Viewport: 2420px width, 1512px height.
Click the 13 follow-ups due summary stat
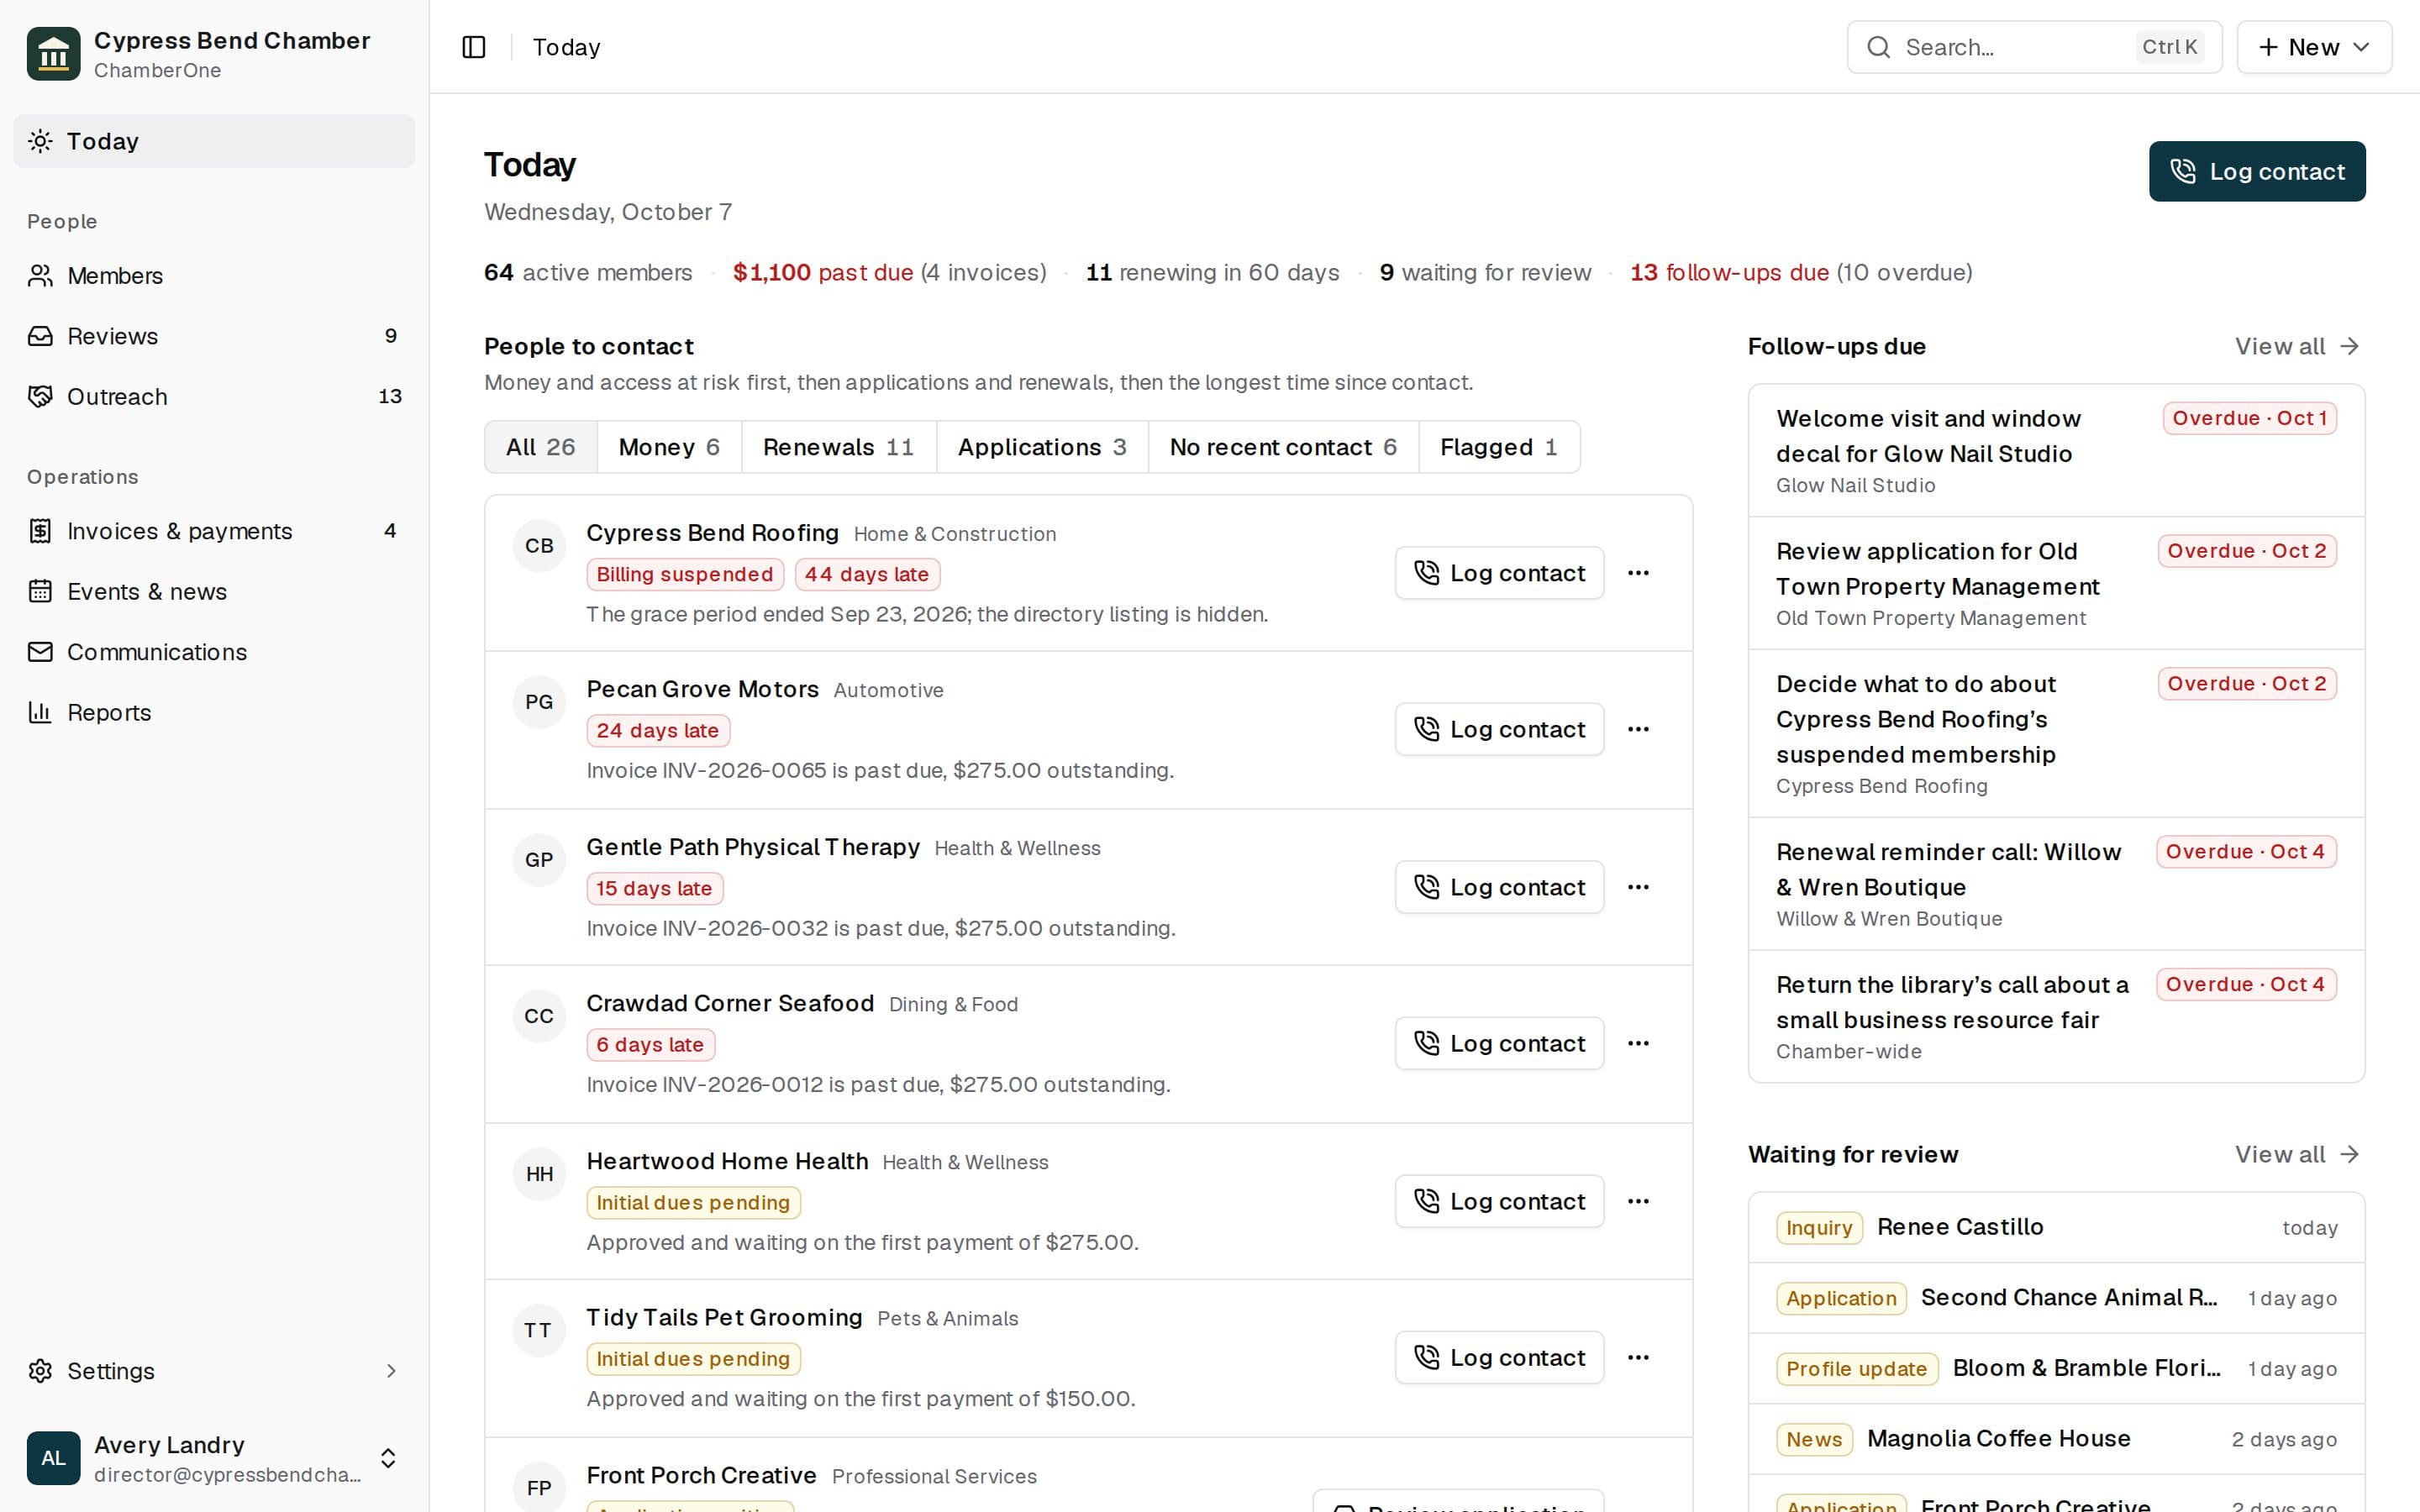1801,272
